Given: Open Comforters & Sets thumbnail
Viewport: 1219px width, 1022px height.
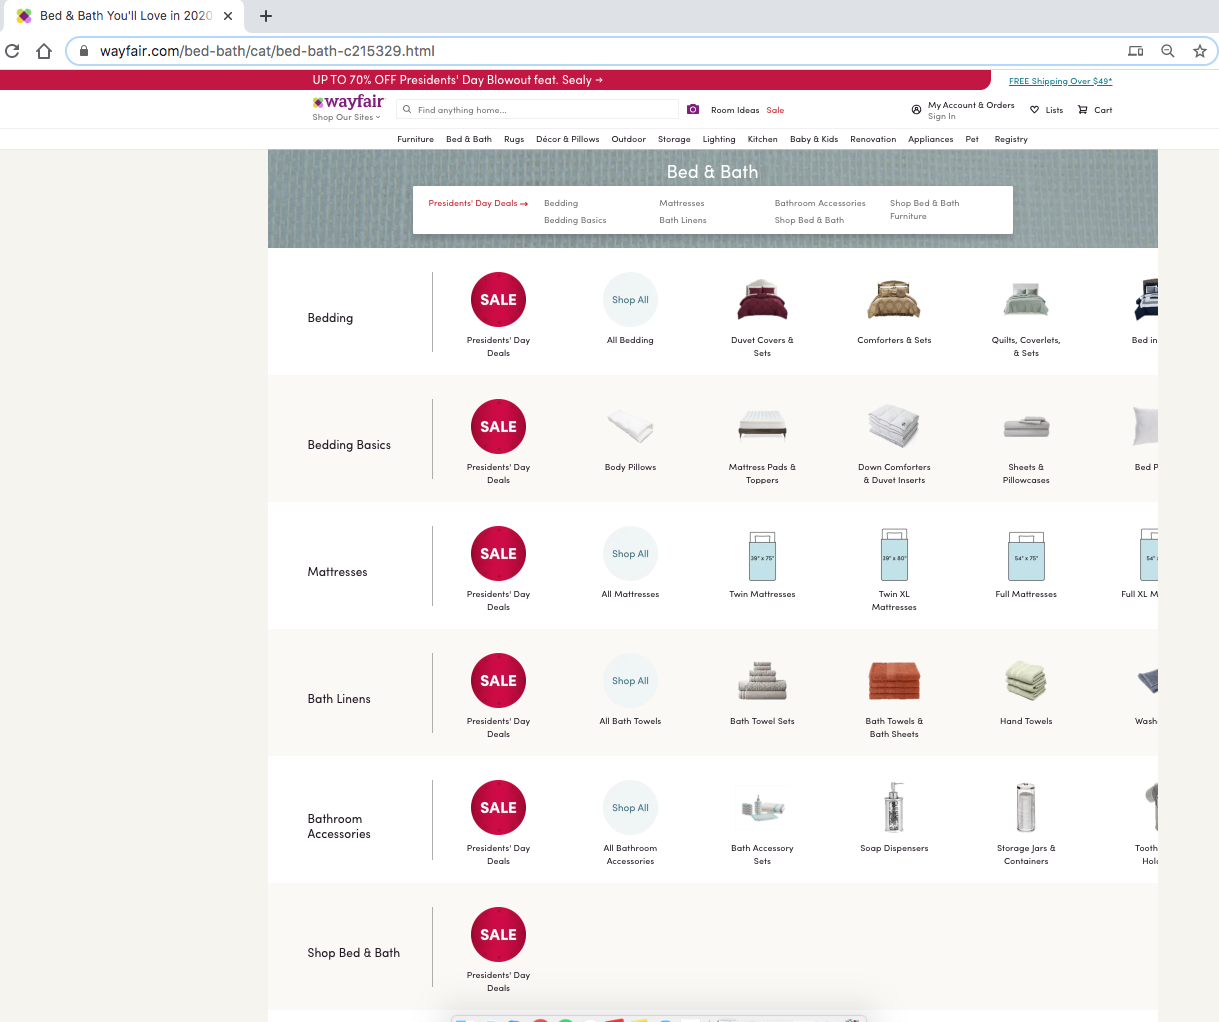Looking at the screenshot, I should click(x=894, y=300).
